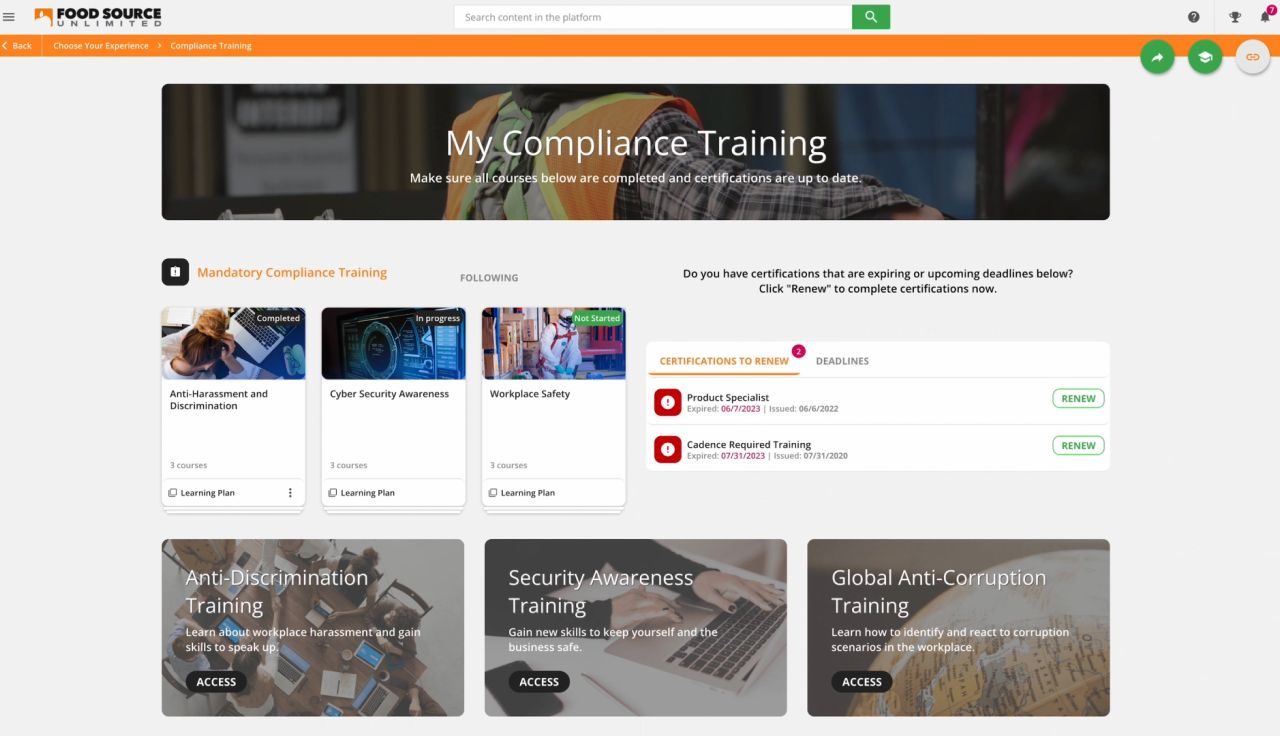Screen dimensions: 1280x736
Task: Open the hamburger main menu
Action: point(9,17)
